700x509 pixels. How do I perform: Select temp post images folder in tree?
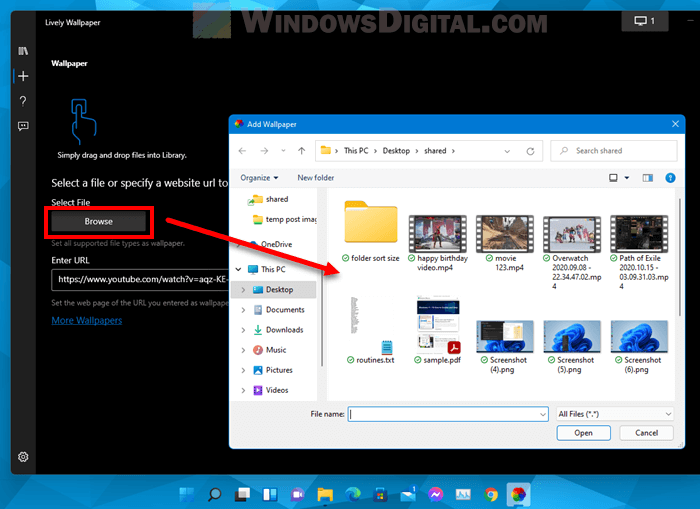pos(285,219)
